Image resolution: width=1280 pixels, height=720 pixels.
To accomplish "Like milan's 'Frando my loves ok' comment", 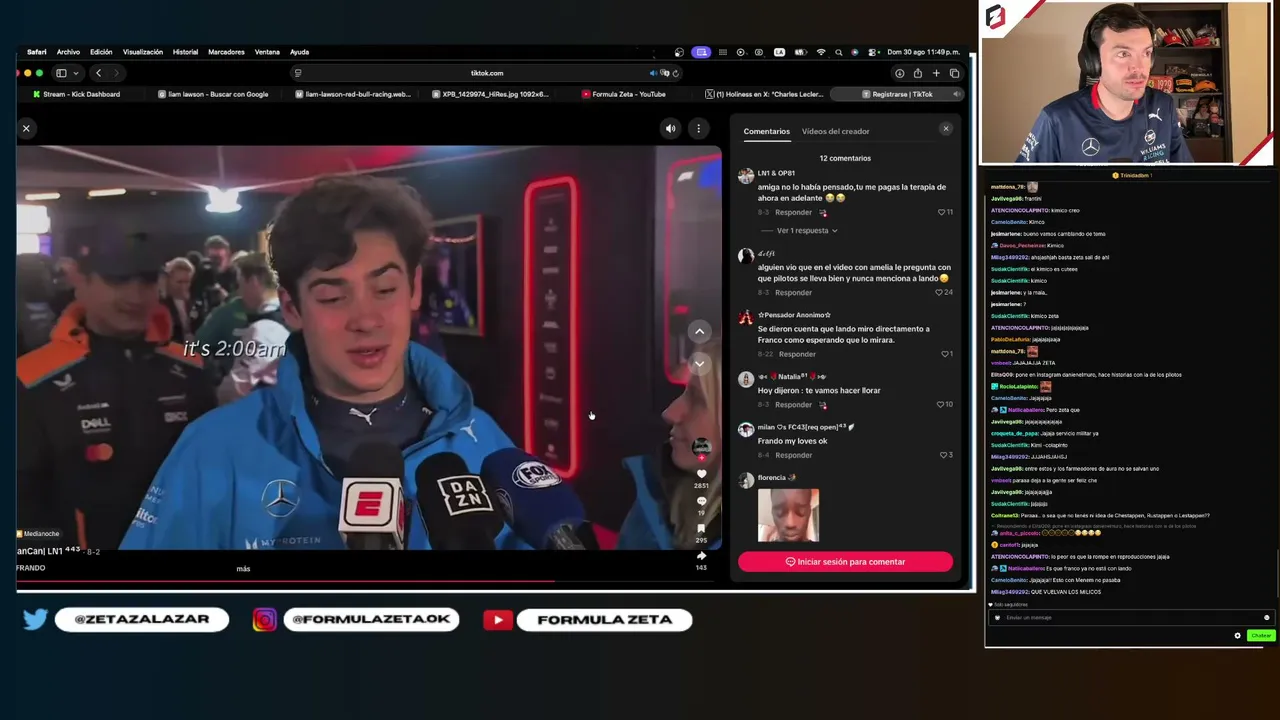I will (x=943, y=455).
